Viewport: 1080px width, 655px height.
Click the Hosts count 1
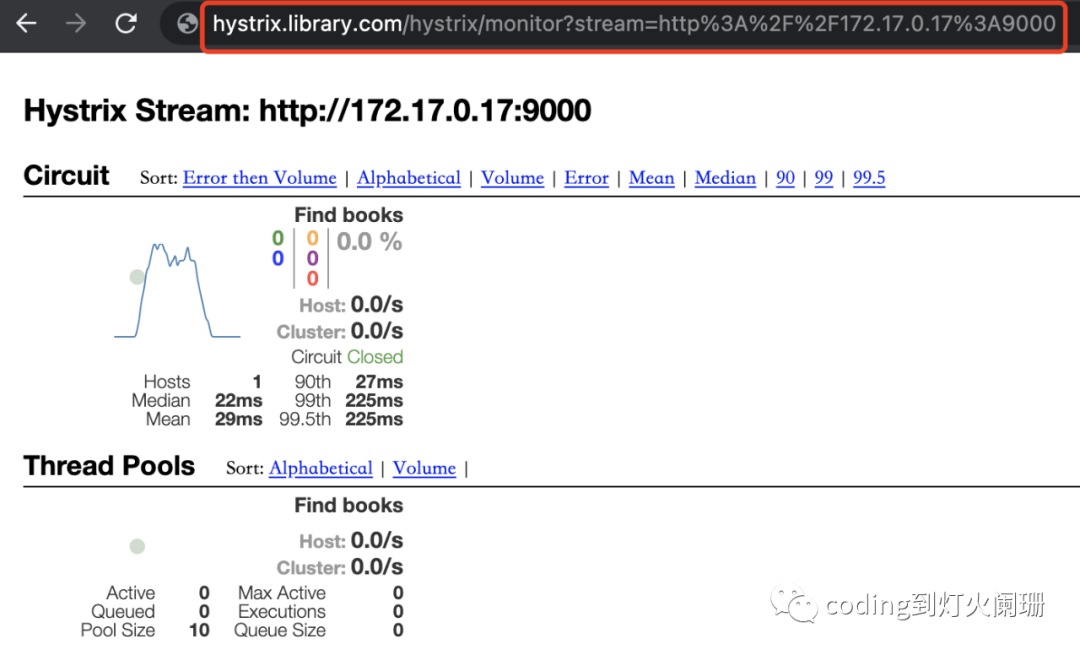[257, 382]
